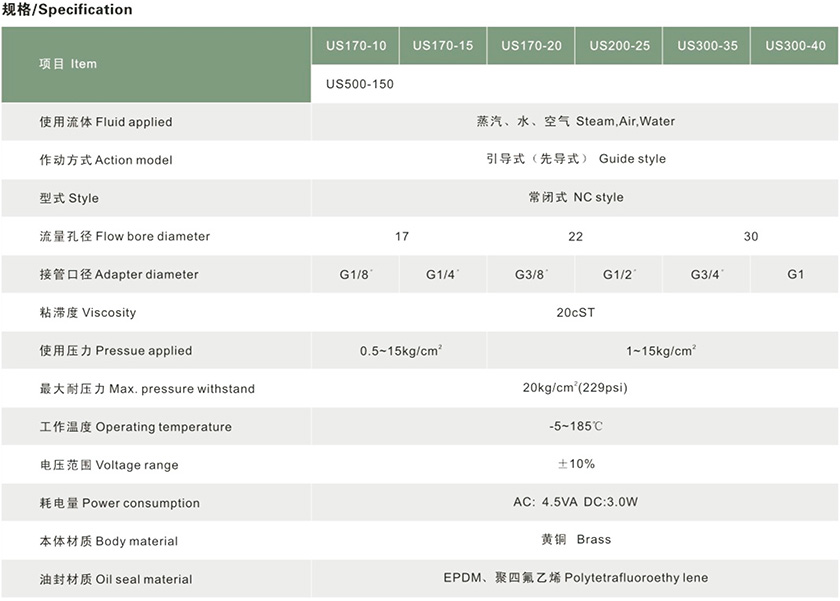The height and width of the screenshot is (601, 840).
Task: Click the US170-10 model column header
Action: tap(356, 46)
